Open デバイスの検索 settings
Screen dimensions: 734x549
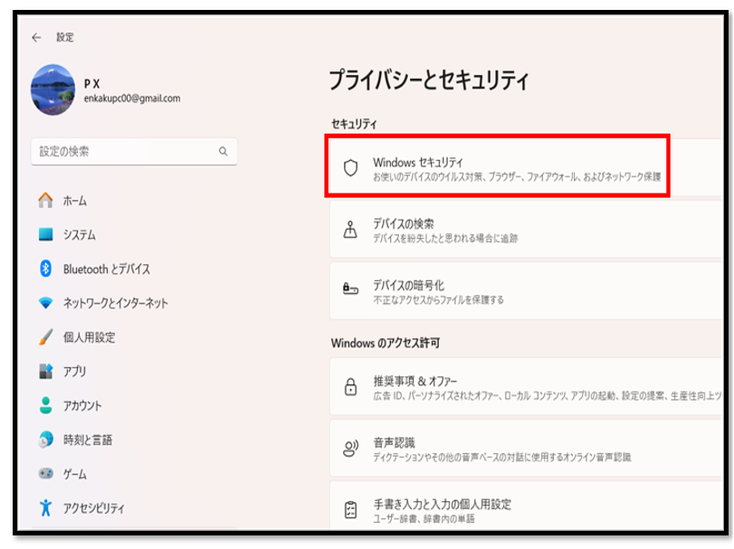coord(527,229)
